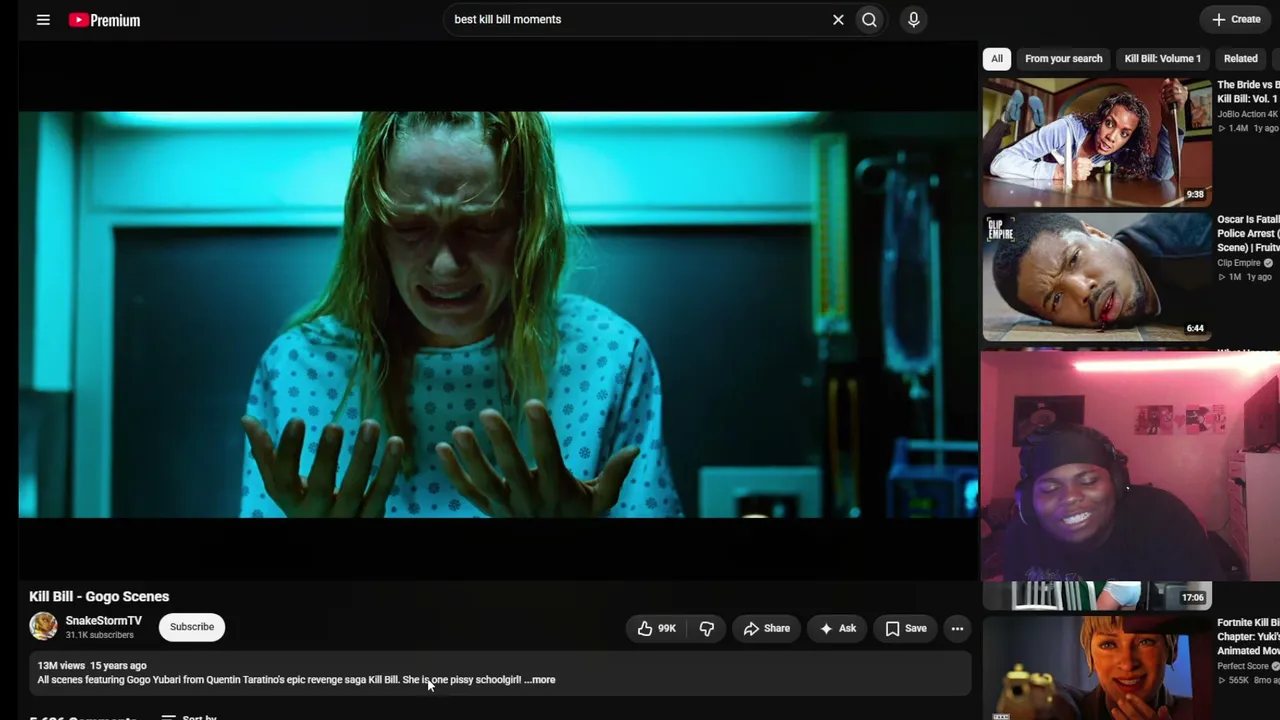Select the 'From your search' chip

[1063, 59]
